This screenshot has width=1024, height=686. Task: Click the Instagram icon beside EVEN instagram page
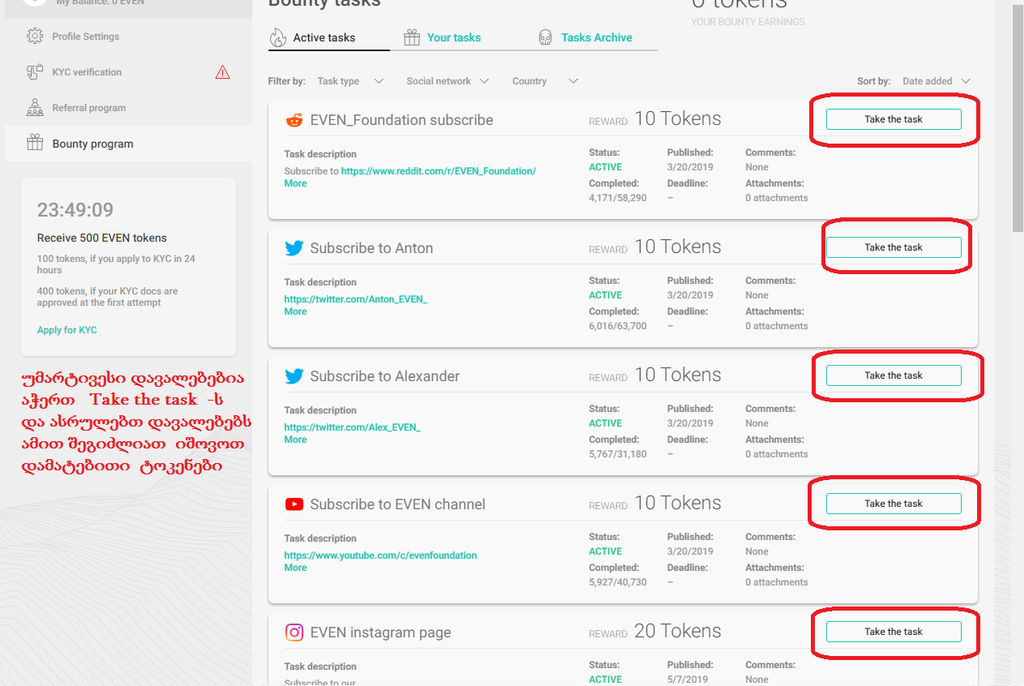pyautogui.click(x=294, y=632)
